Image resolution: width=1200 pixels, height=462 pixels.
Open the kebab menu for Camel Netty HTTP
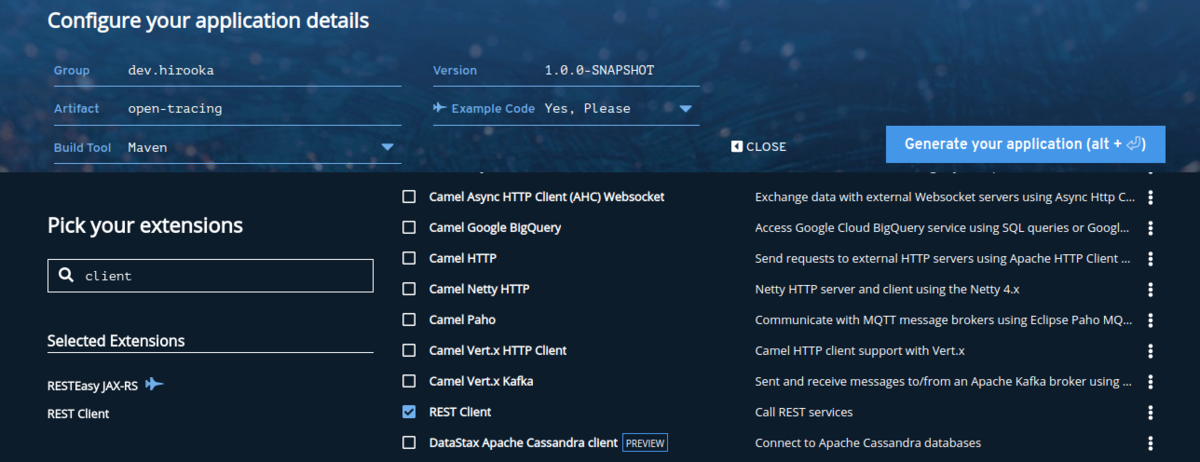[x=1151, y=289]
